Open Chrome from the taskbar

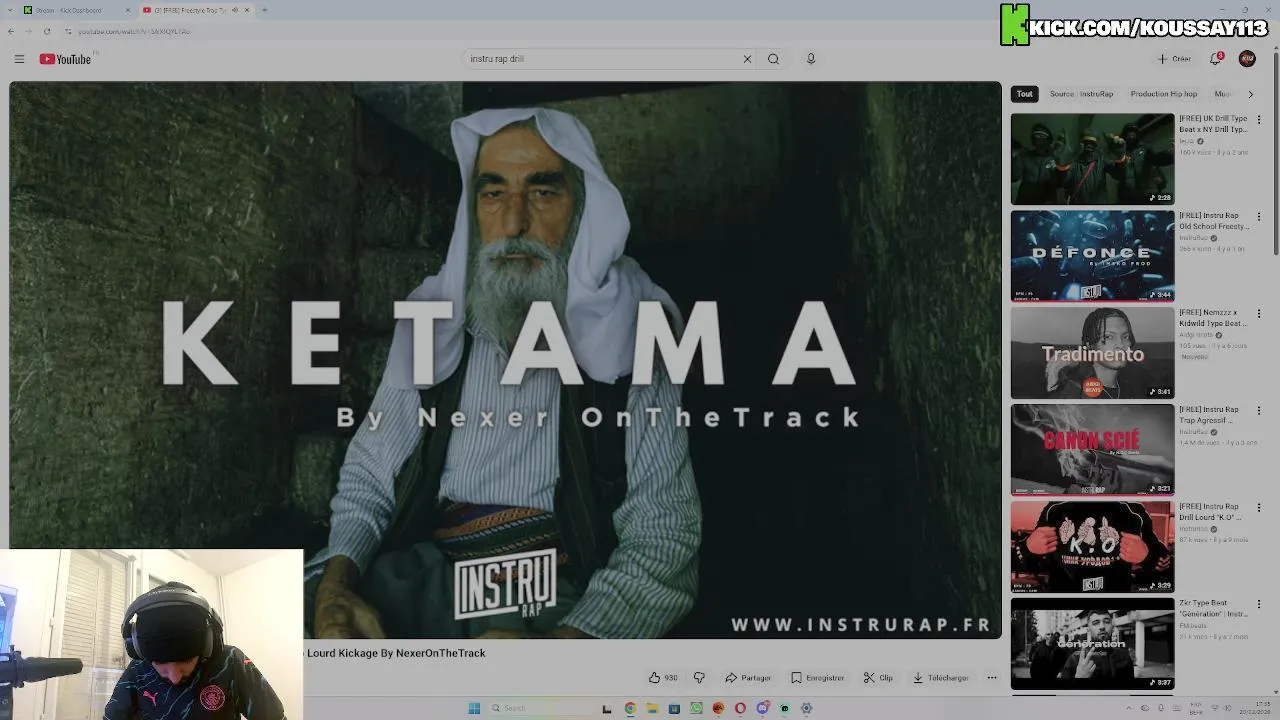tap(630, 708)
